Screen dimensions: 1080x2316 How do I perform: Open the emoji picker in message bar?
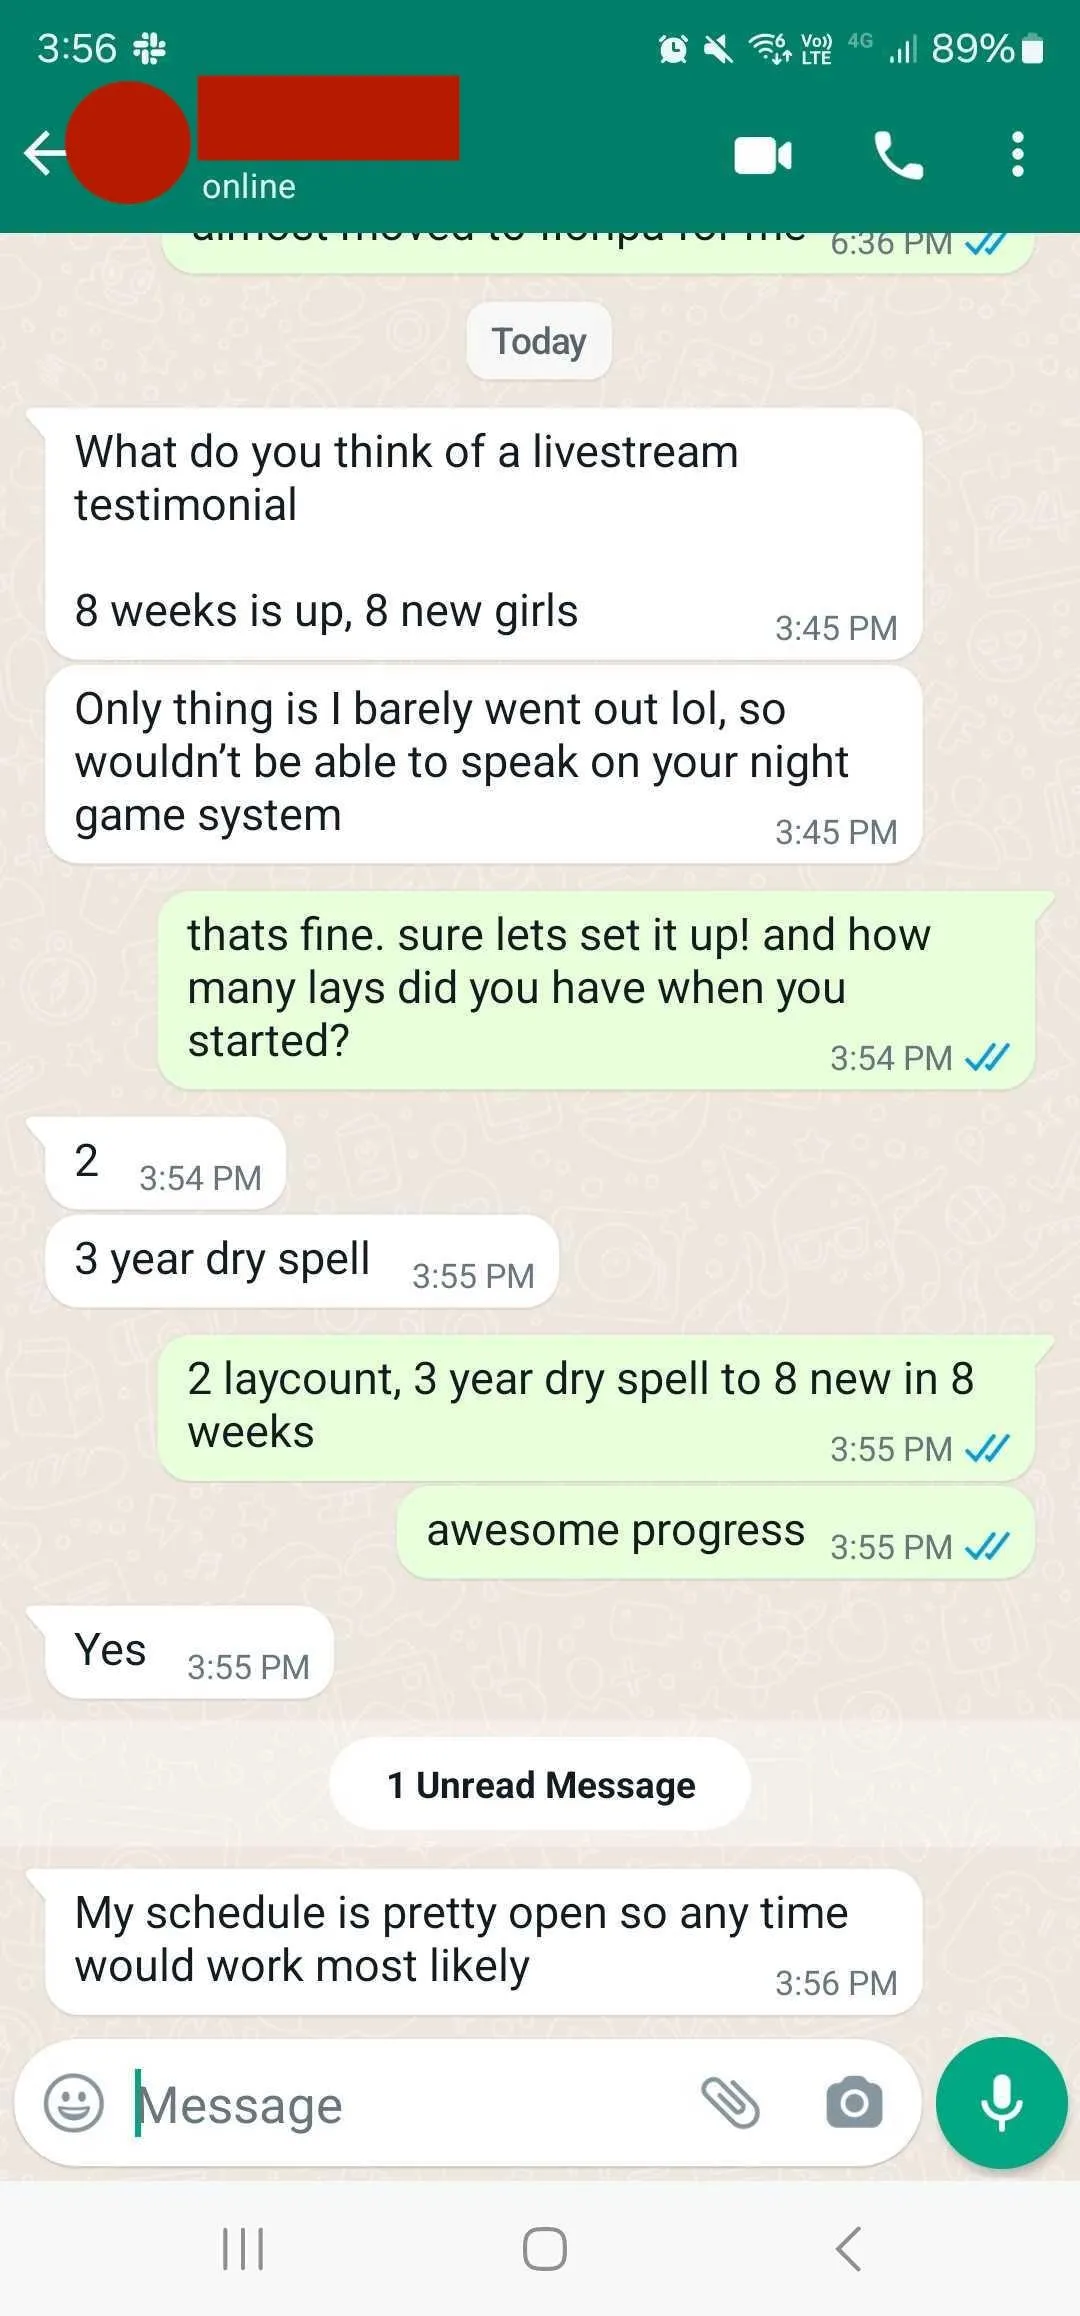pos(74,2104)
